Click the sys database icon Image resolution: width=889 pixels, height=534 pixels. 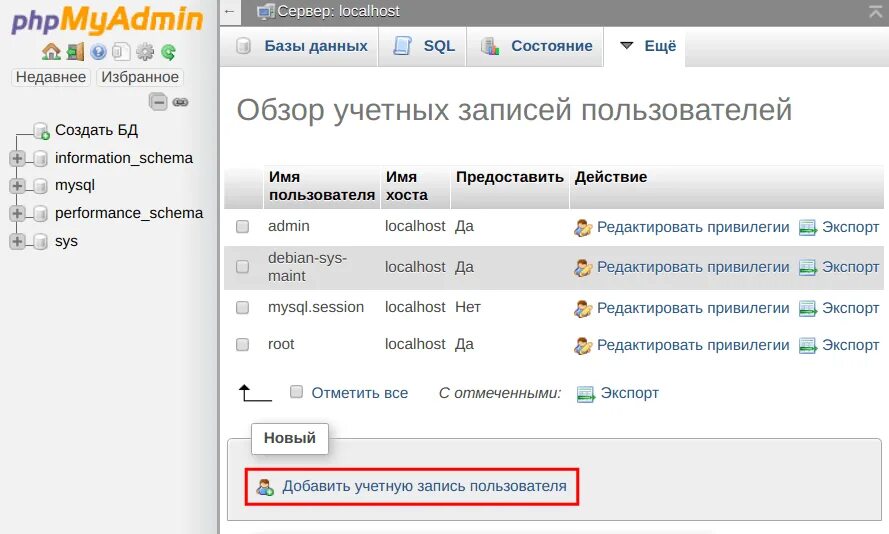[40, 241]
